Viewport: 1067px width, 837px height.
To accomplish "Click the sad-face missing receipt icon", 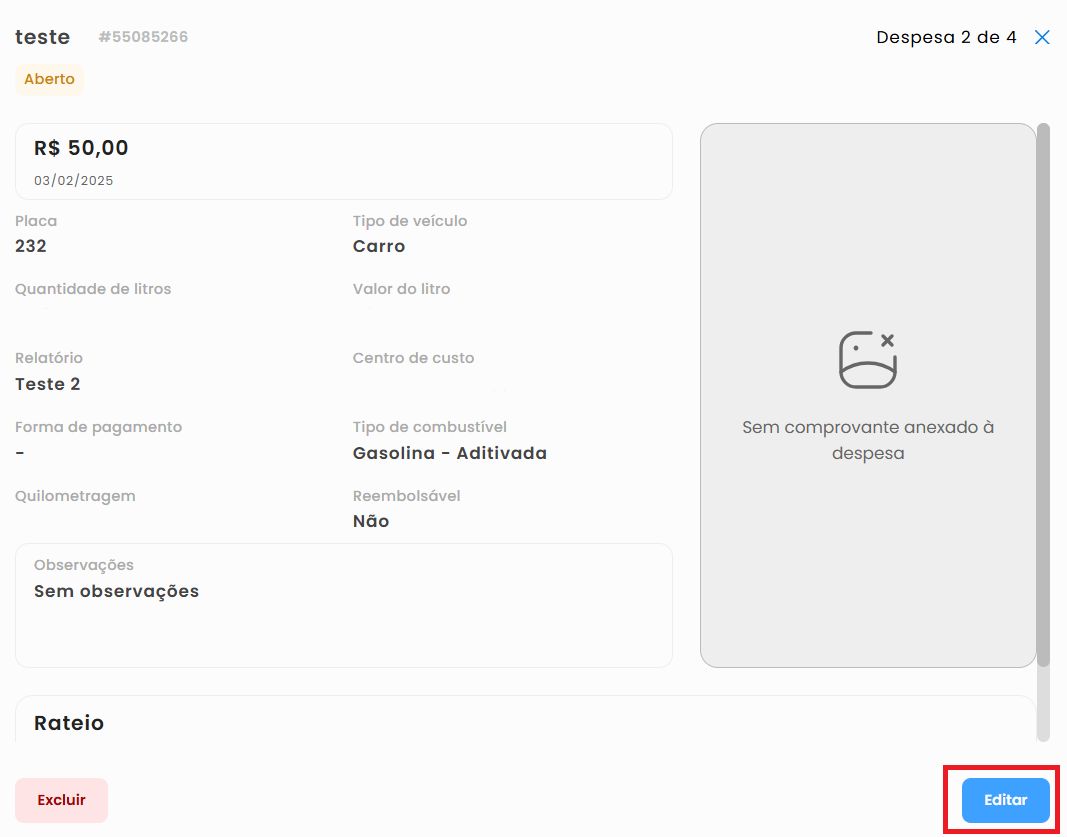I will click(x=867, y=359).
